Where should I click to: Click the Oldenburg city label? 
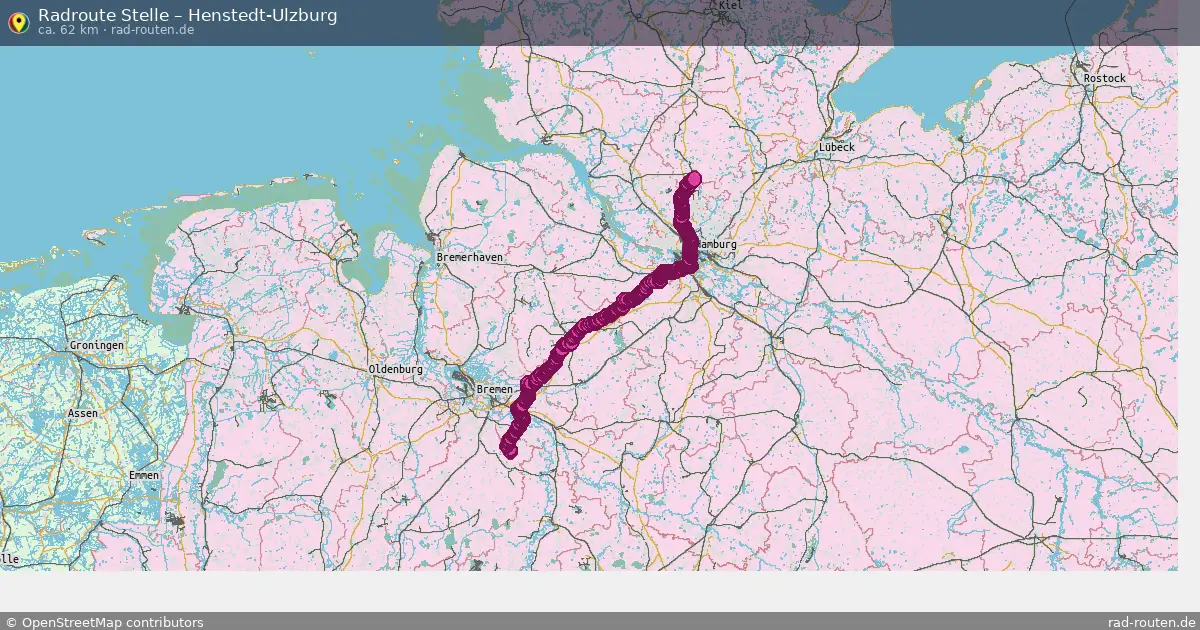[396, 369]
